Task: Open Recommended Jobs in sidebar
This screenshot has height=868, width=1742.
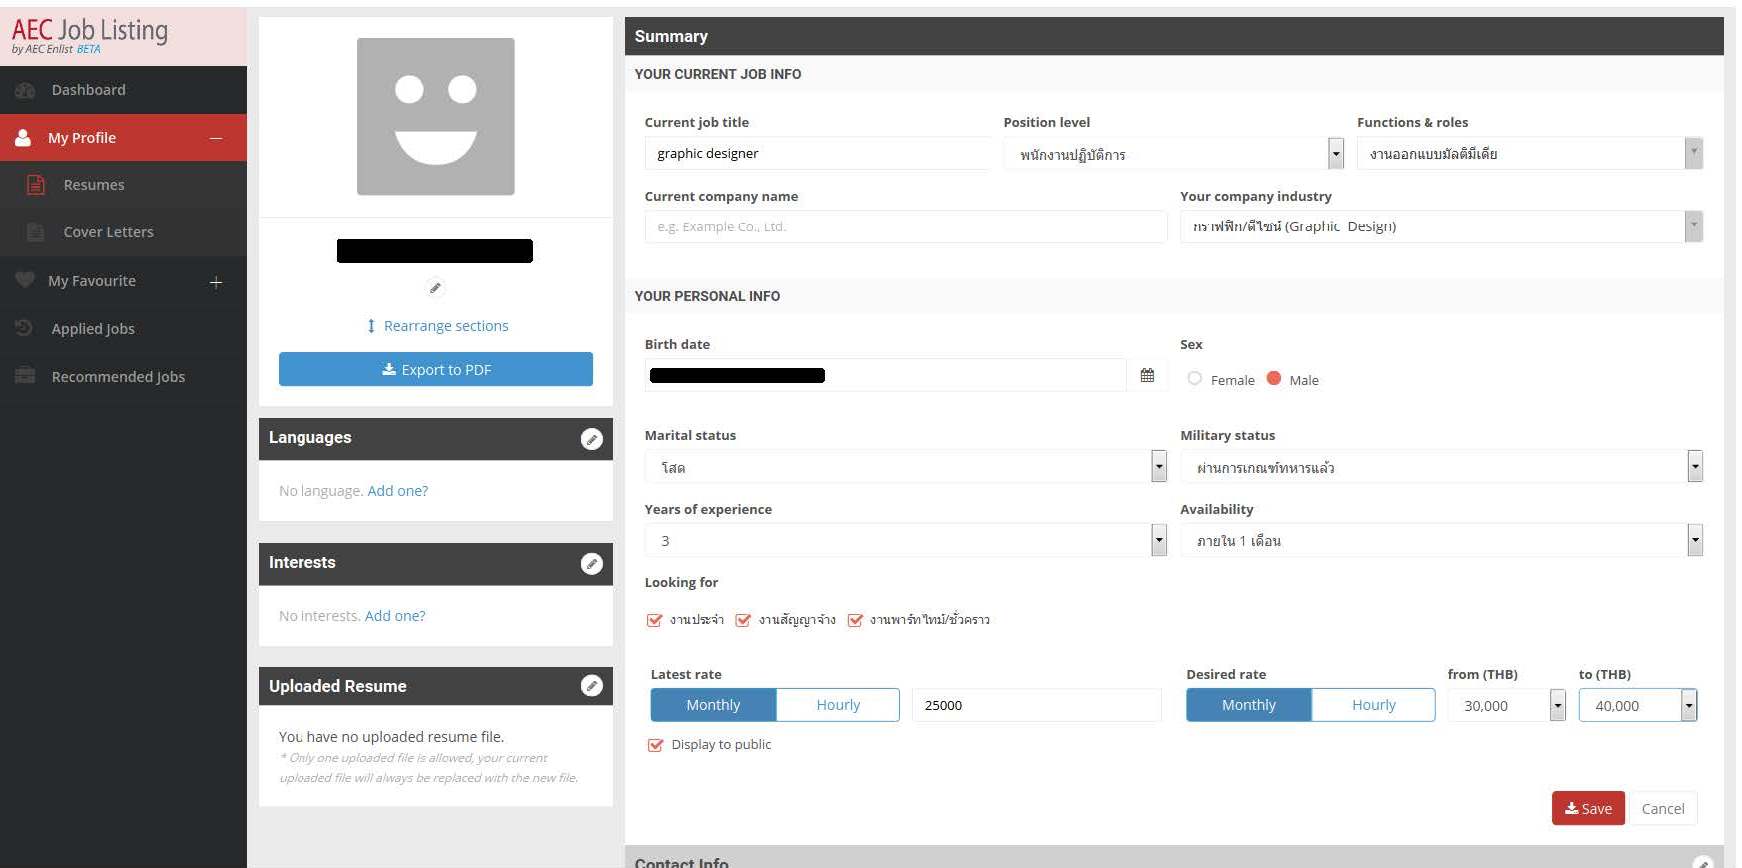Action: pyautogui.click(x=123, y=376)
